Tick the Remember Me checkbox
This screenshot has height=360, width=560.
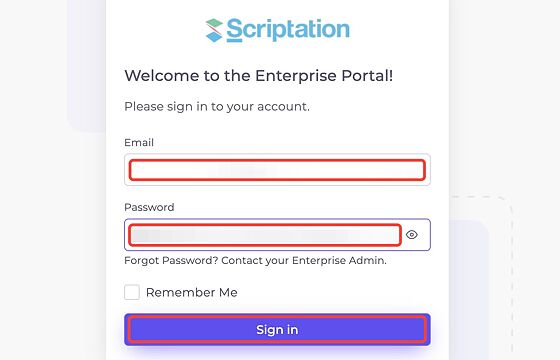click(132, 292)
